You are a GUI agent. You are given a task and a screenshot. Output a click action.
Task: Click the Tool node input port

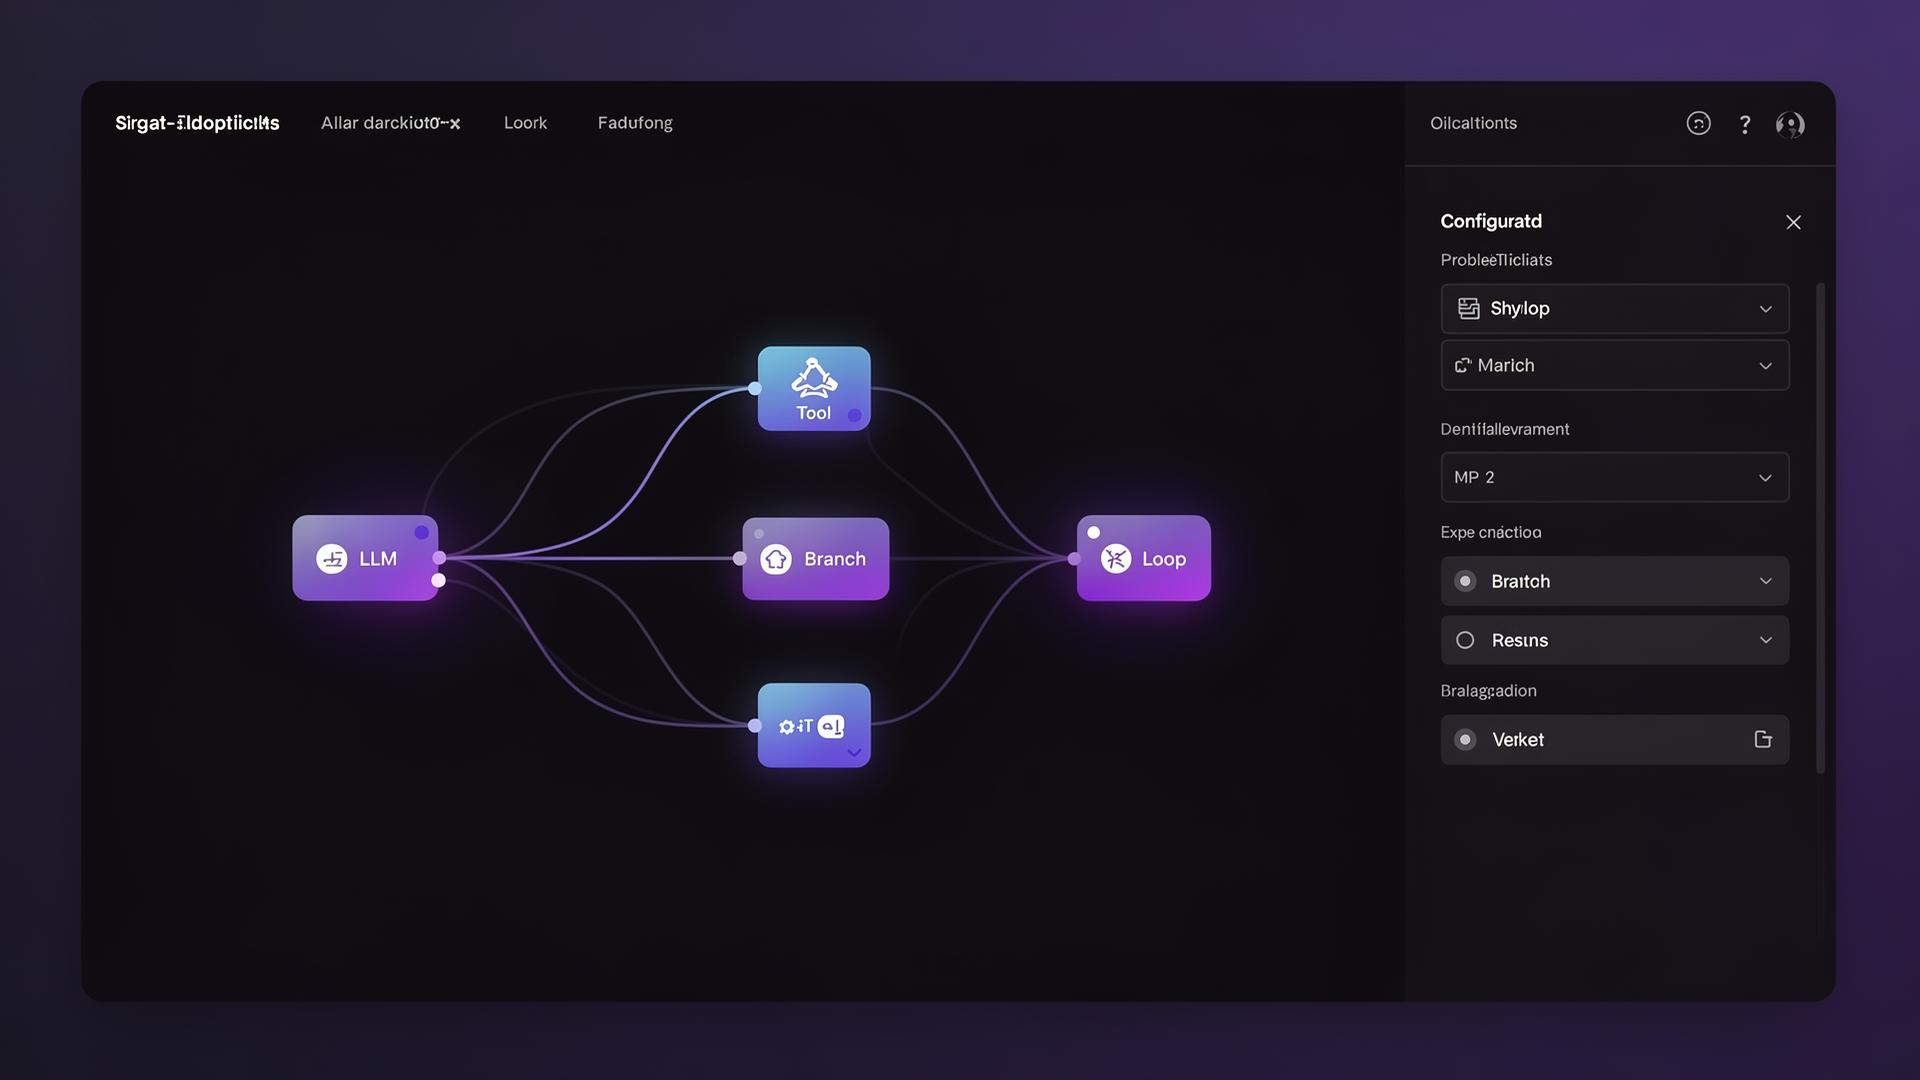click(x=755, y=388)
